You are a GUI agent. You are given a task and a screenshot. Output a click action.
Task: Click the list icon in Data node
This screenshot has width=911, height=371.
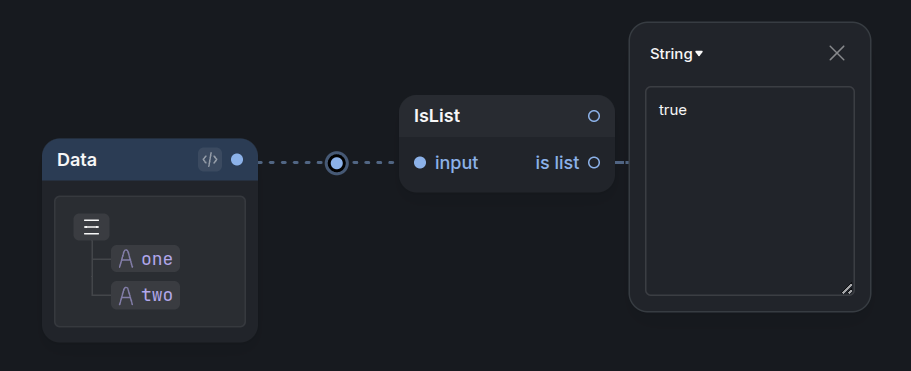pyautogui.click(x=91, y=227)
